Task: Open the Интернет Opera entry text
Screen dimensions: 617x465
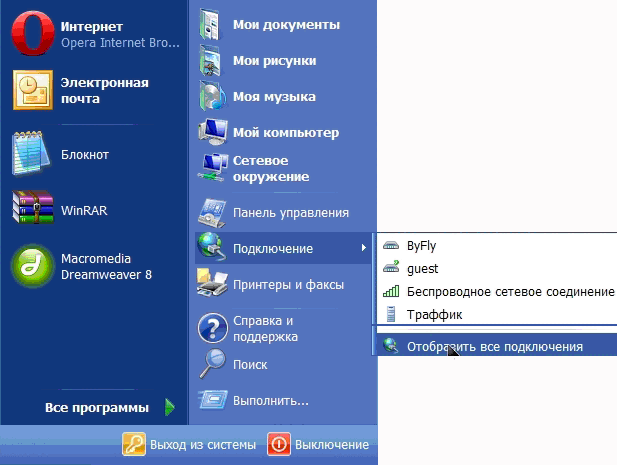Action: click(x=120, y=35)
